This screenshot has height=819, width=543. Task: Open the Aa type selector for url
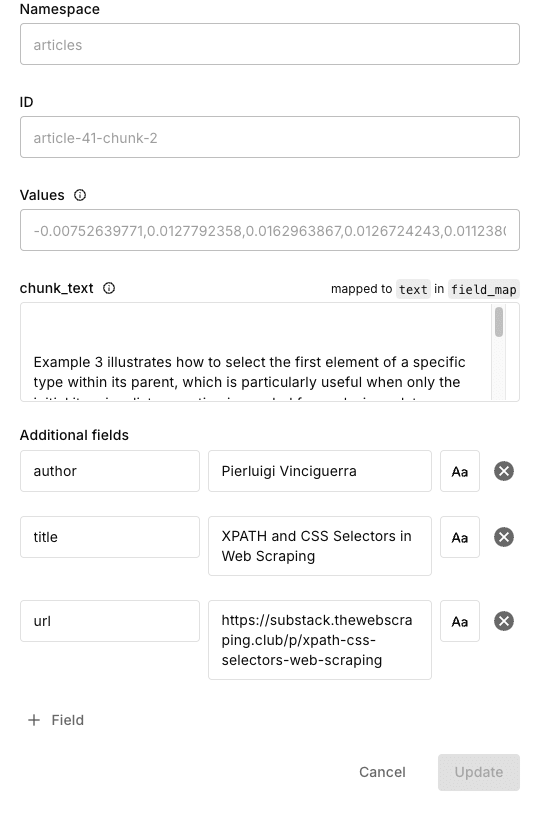459,621
